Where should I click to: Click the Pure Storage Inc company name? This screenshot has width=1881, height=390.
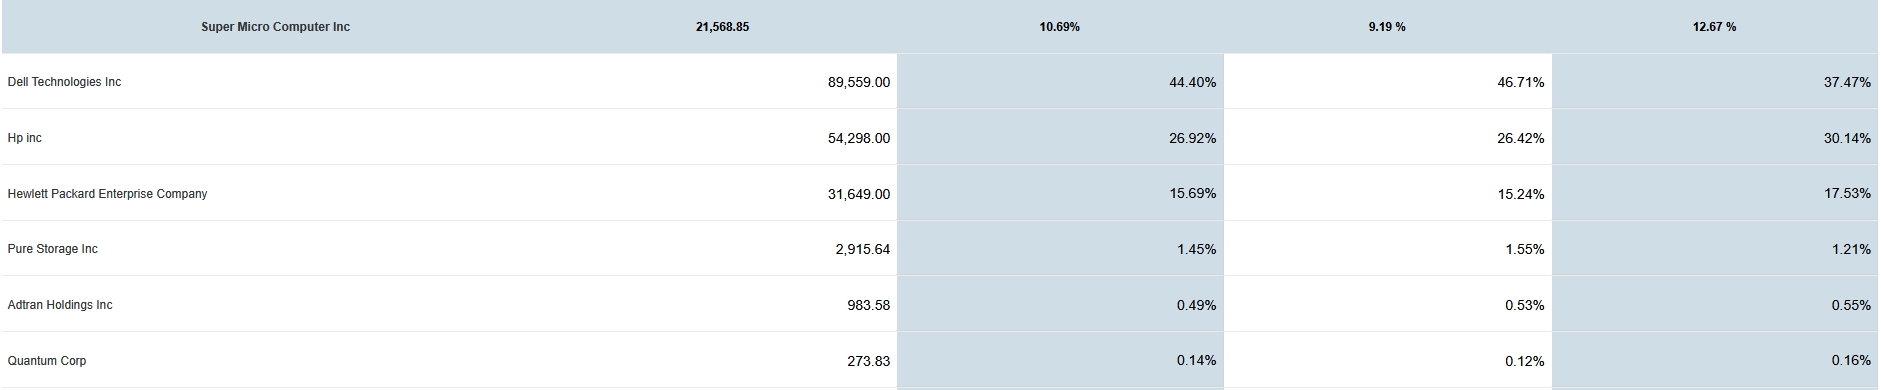pos(52,249)
